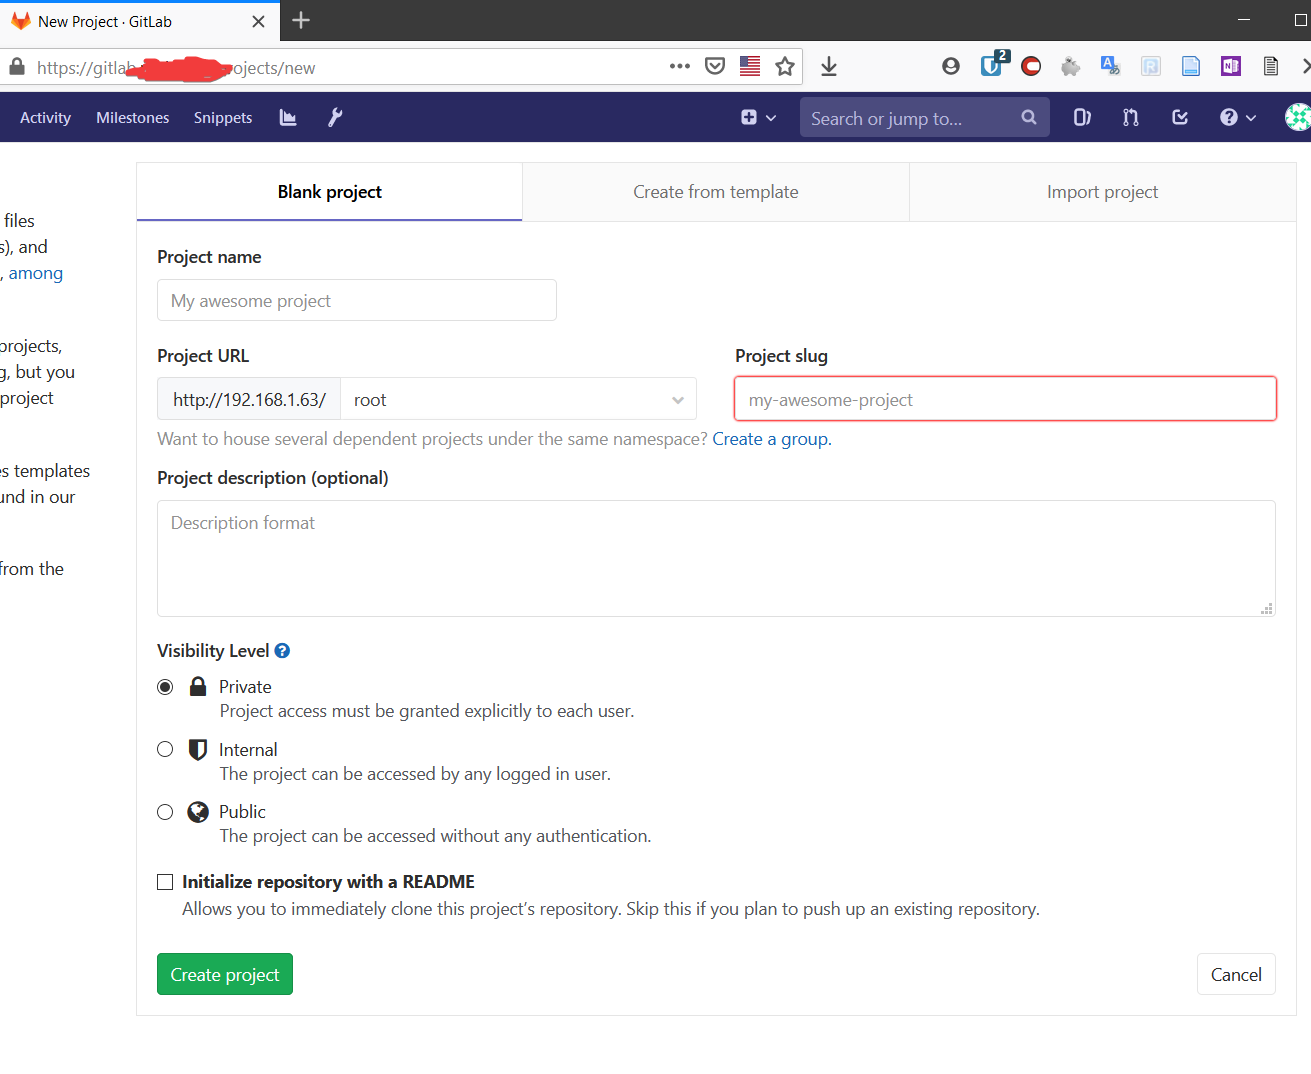Expand the new item dropdown chevron
Image resolution: width=1311 pixels, height=1074 pixels.
pyautogui.click(x=771, y=118)
